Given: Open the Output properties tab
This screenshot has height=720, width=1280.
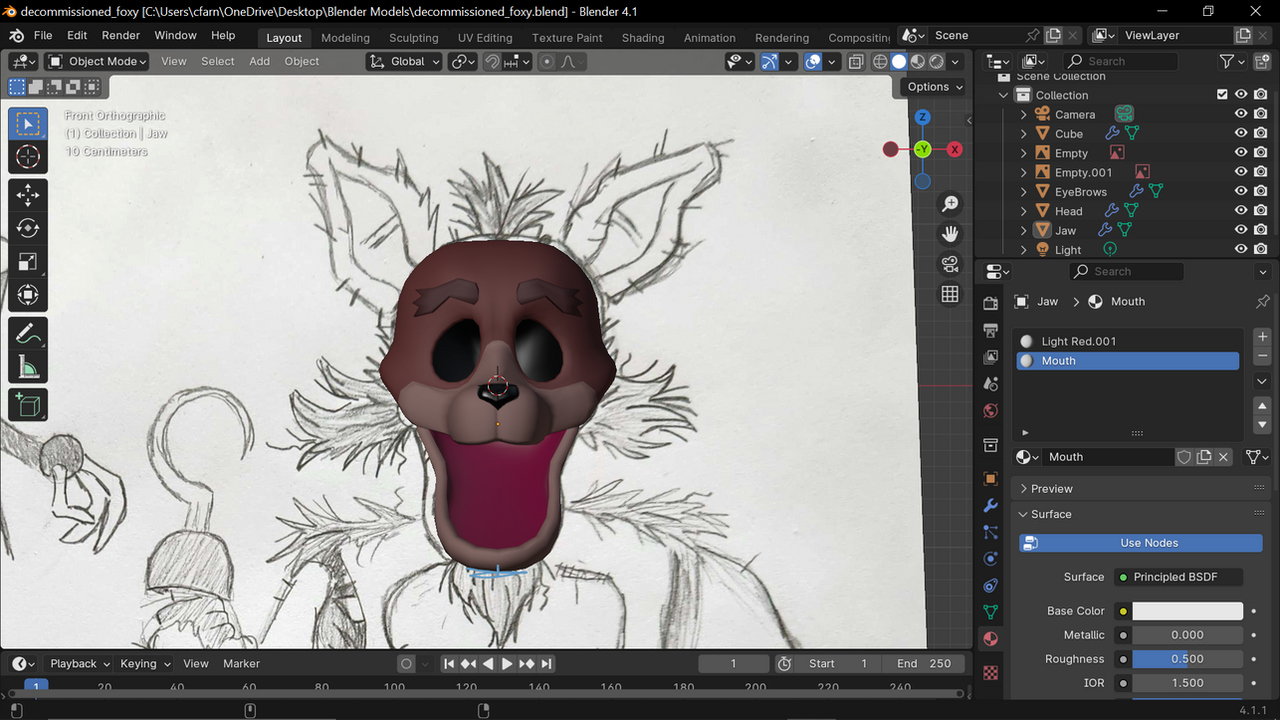Looking at the screenshot, I should pyautogui.click(x=991, y=330).
